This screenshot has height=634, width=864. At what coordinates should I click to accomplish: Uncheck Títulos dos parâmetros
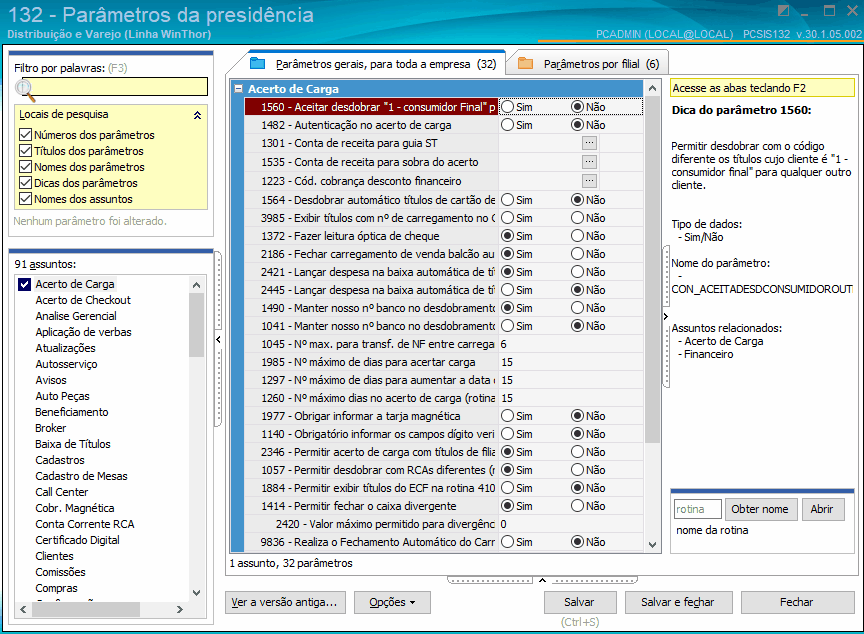pyautogui.click(x=25, y=151)
